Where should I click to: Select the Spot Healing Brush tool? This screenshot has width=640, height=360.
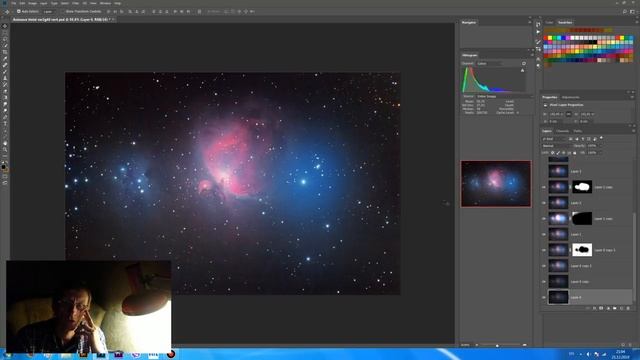[x=5, y=65]
